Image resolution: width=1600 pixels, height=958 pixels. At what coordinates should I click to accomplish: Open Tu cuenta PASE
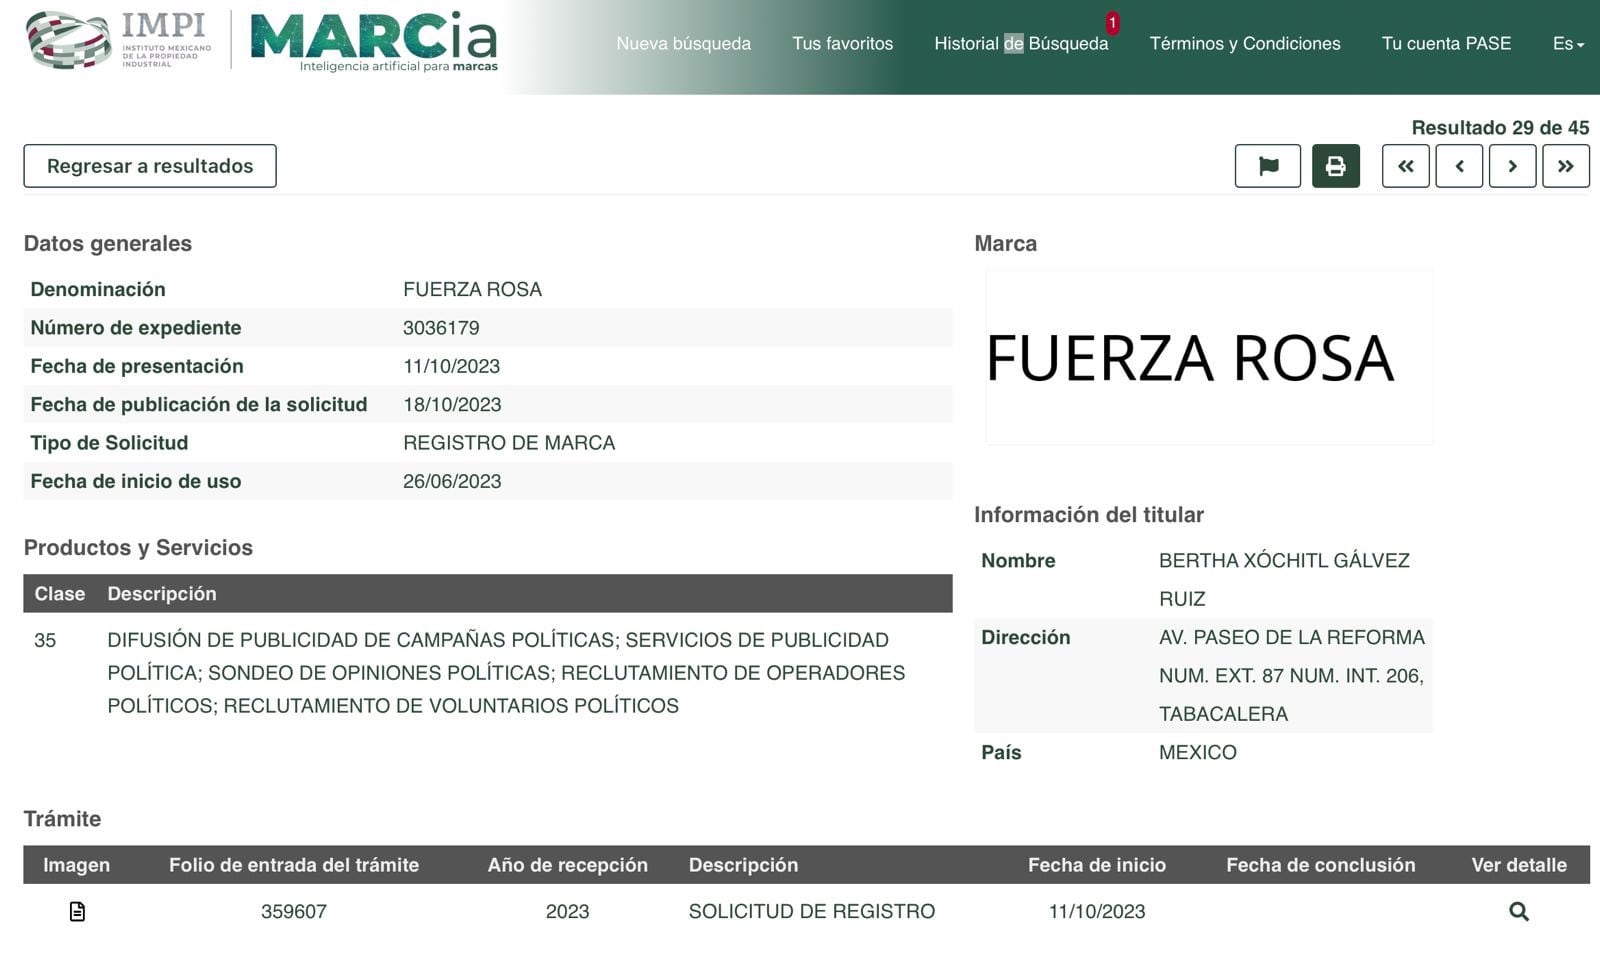click(x=1446, y=44)
